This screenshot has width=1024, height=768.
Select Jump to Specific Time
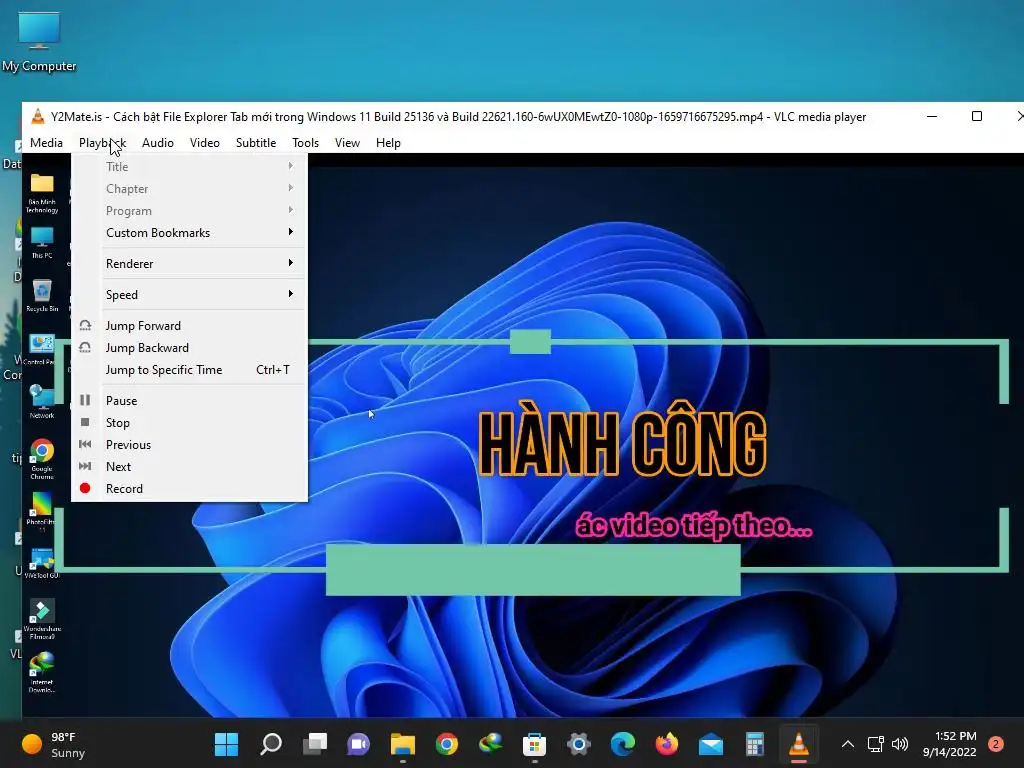pos(189,370)
